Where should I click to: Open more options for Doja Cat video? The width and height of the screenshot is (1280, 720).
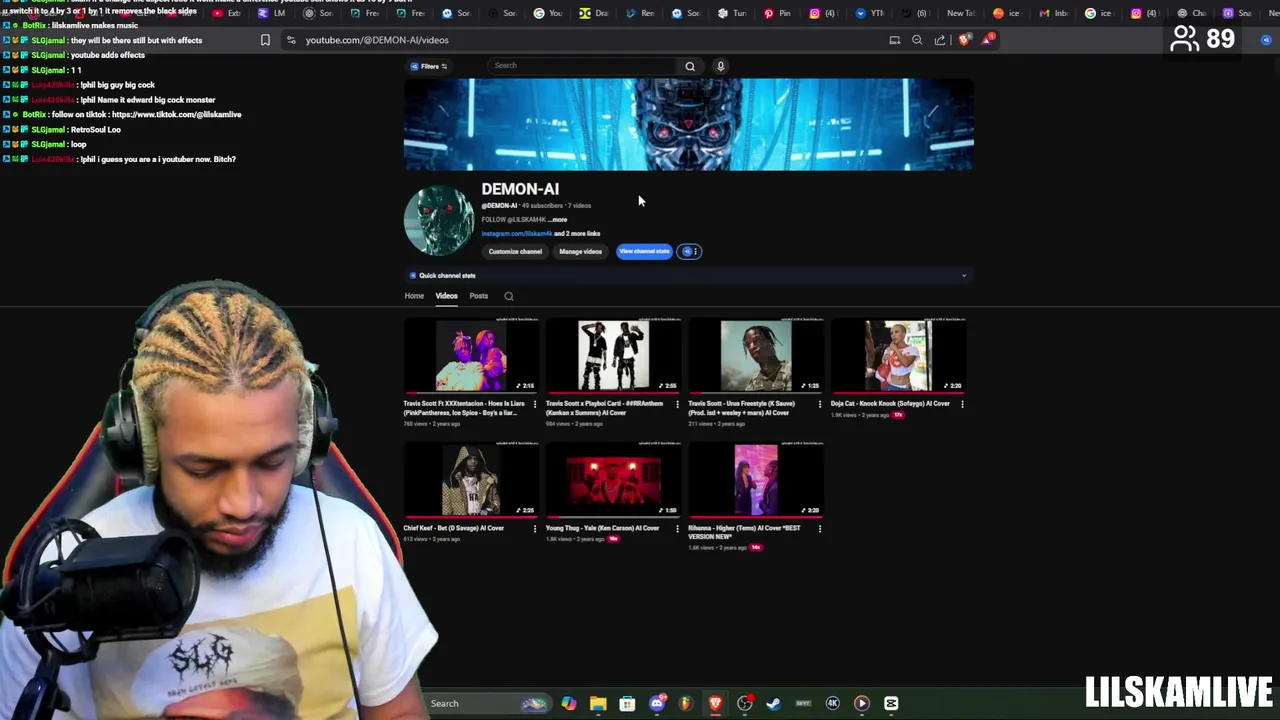pos(962,404)
